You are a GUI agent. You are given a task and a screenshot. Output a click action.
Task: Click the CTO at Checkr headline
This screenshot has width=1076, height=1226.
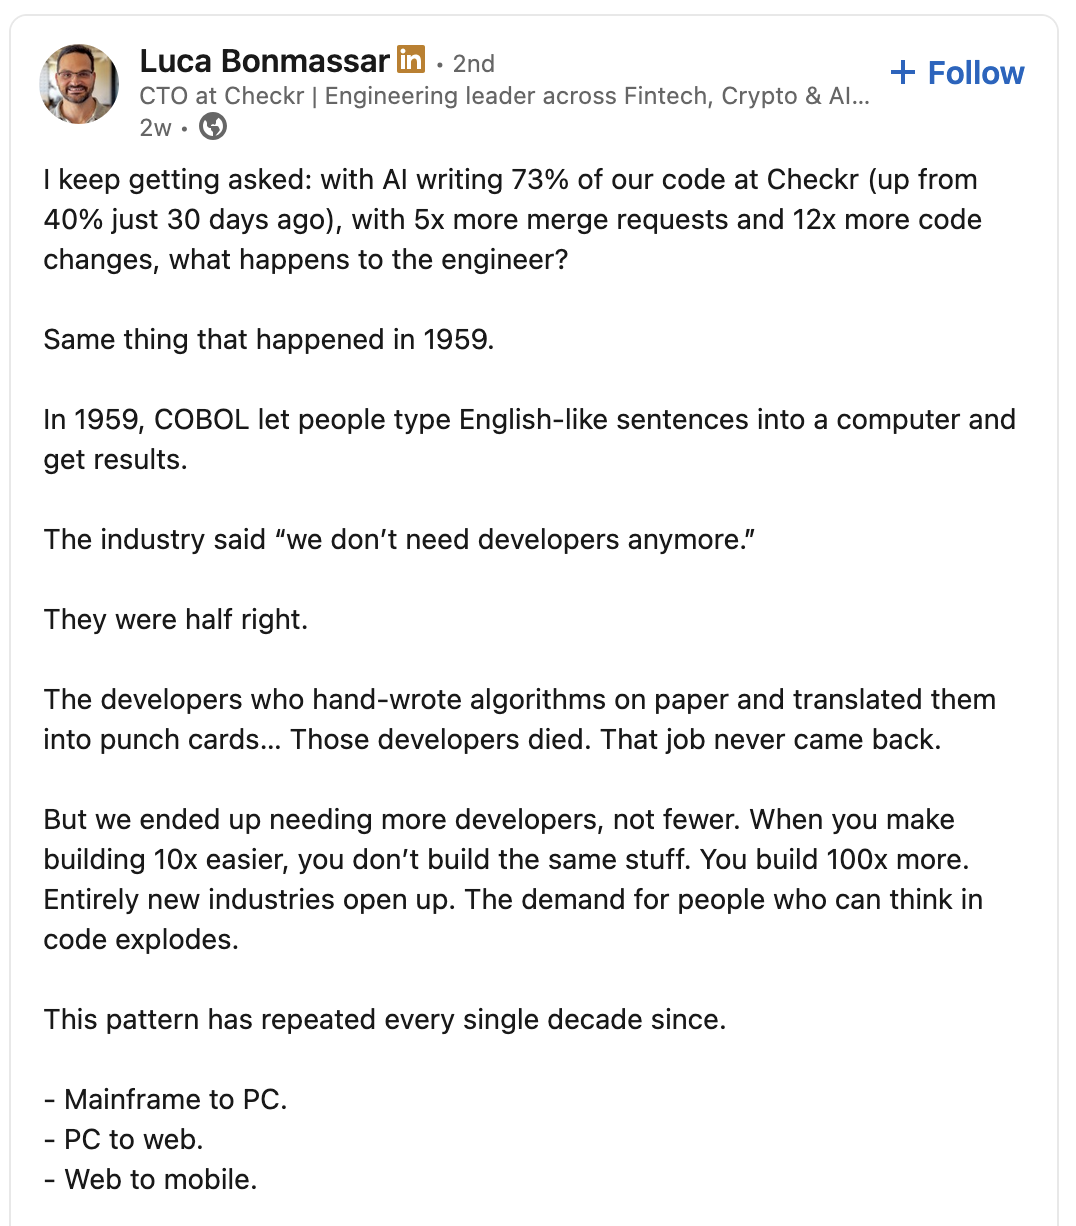(x=504, y=96)
